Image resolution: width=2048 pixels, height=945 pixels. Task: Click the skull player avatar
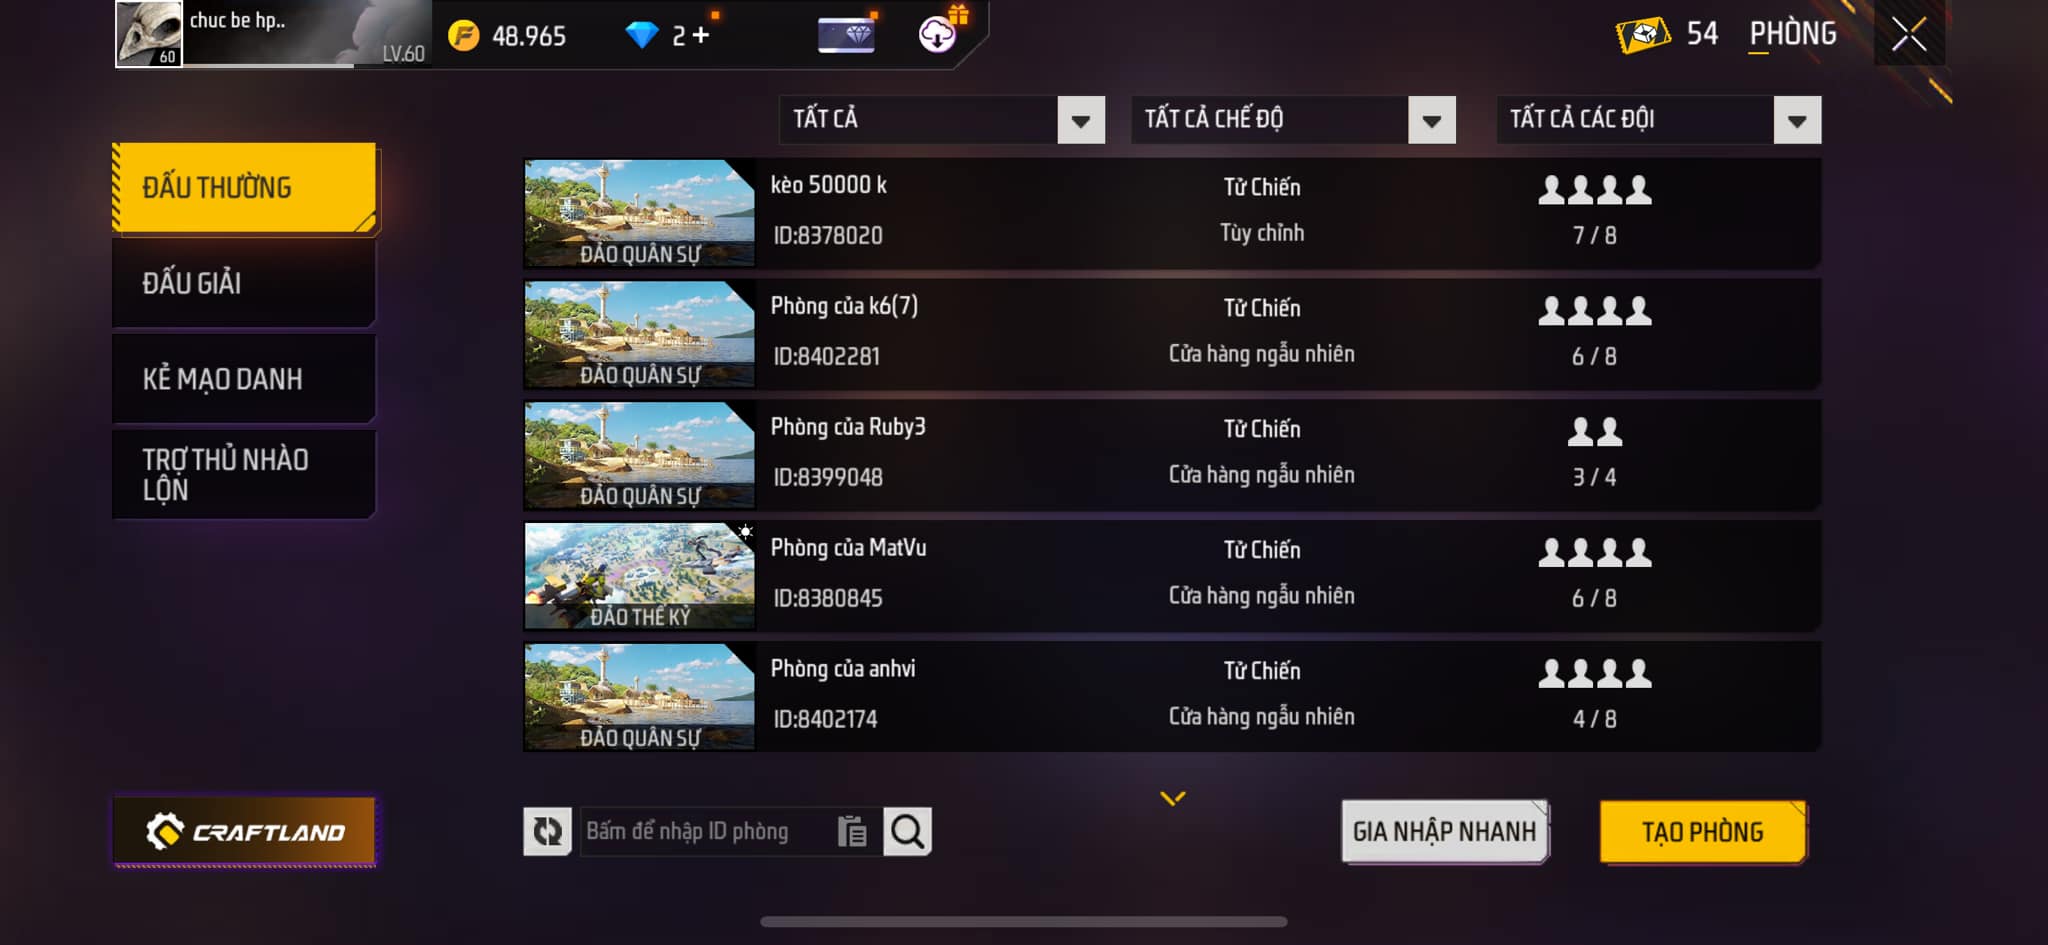click(x=149, y=34)
